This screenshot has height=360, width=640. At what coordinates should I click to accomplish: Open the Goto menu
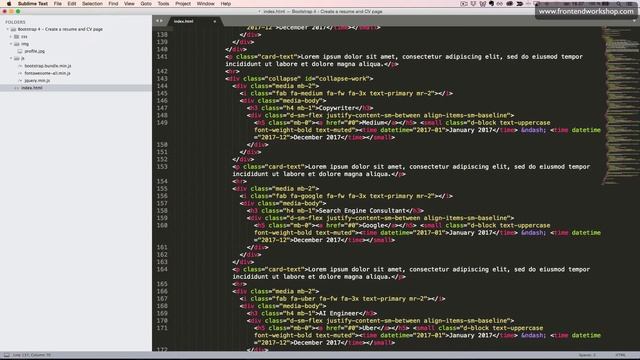[x=146, y=4]
